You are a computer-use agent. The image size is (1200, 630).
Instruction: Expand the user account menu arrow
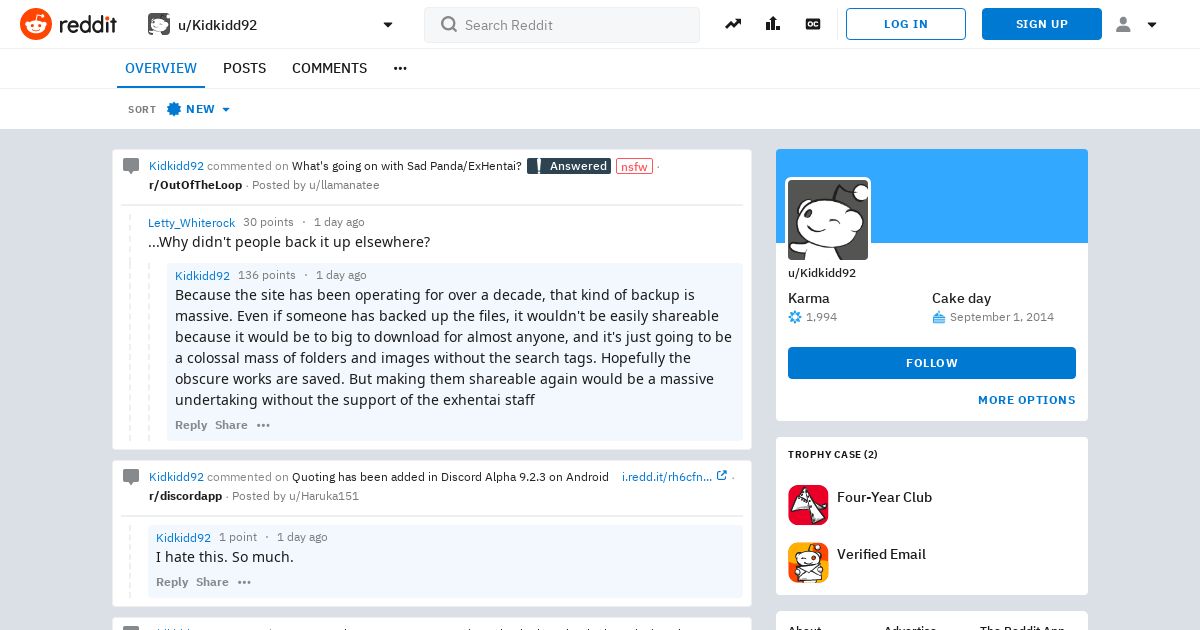pyautogui.click(x=1152, y=25)
